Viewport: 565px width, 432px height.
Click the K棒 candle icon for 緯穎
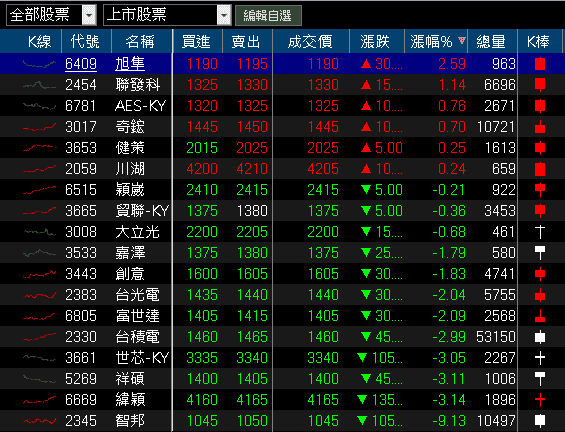pyautogui.click(x=540, y=400)
